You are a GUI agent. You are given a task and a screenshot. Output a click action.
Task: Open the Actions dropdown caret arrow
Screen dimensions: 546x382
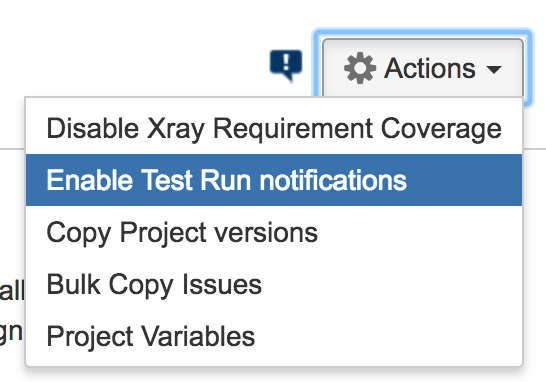click(x=494, y=69)
